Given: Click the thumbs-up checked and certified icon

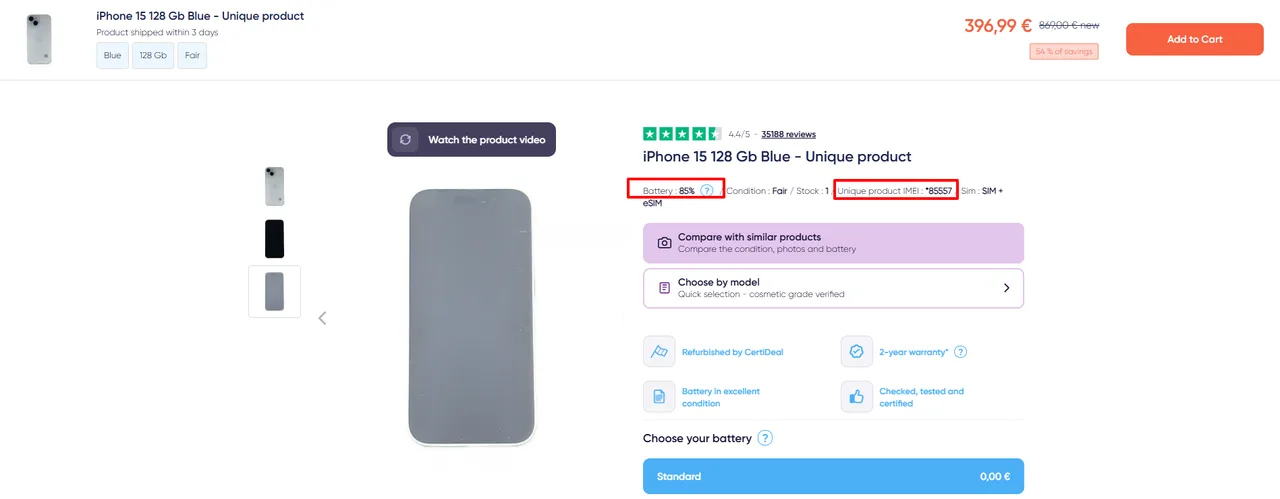Looking at the screenshot, I should pyautogui.click(x=856, y=397).
